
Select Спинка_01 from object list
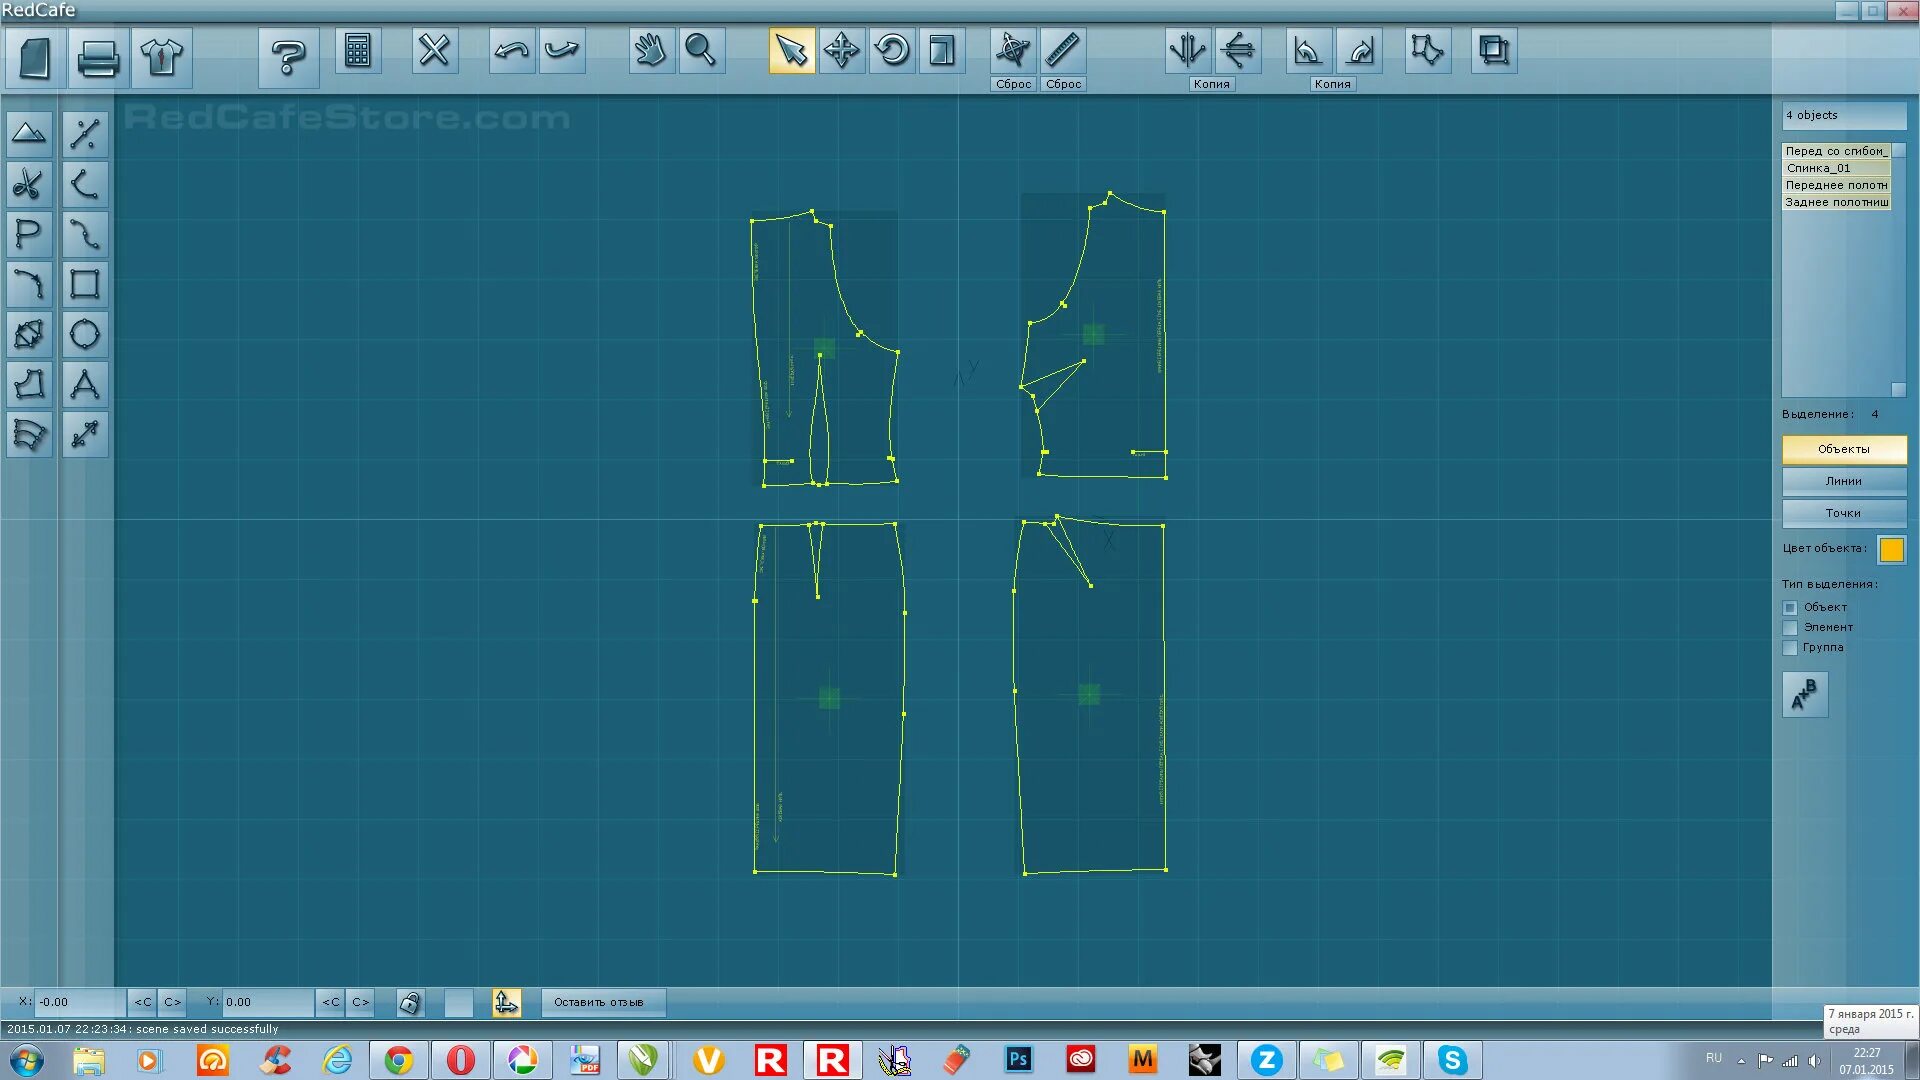1833,167
